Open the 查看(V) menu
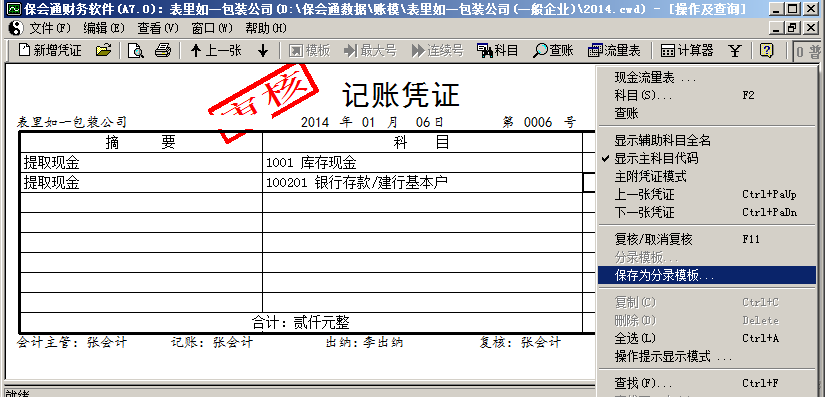The image size is (825, 397). pyautogui.click(x=158, y=28)
